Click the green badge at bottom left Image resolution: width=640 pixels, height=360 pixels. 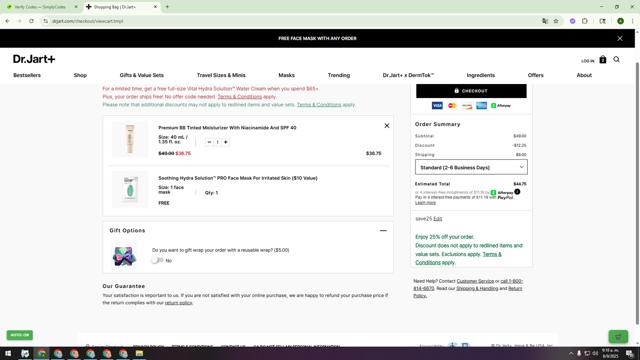pos(20,335)
